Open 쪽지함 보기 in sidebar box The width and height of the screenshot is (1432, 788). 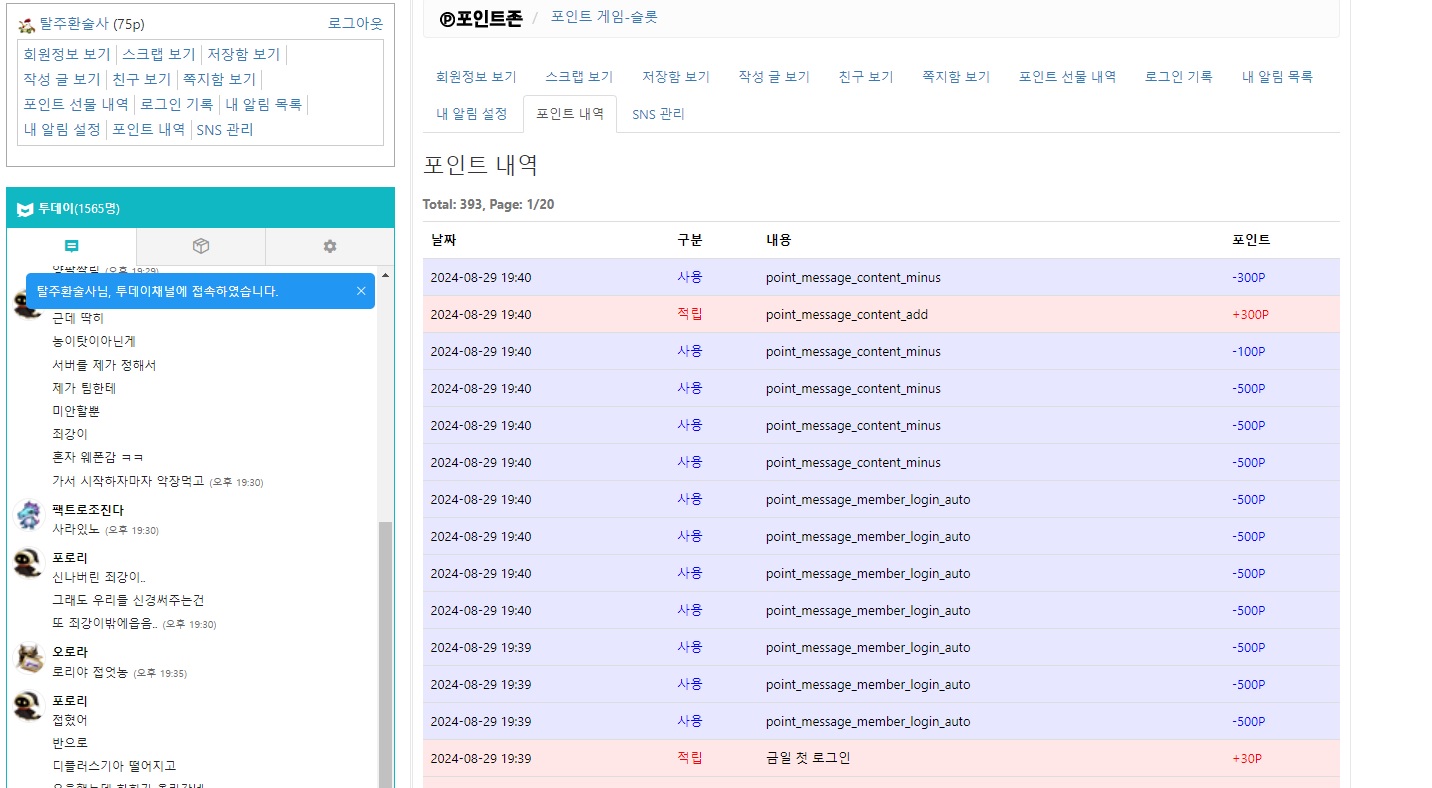(220, 79)
